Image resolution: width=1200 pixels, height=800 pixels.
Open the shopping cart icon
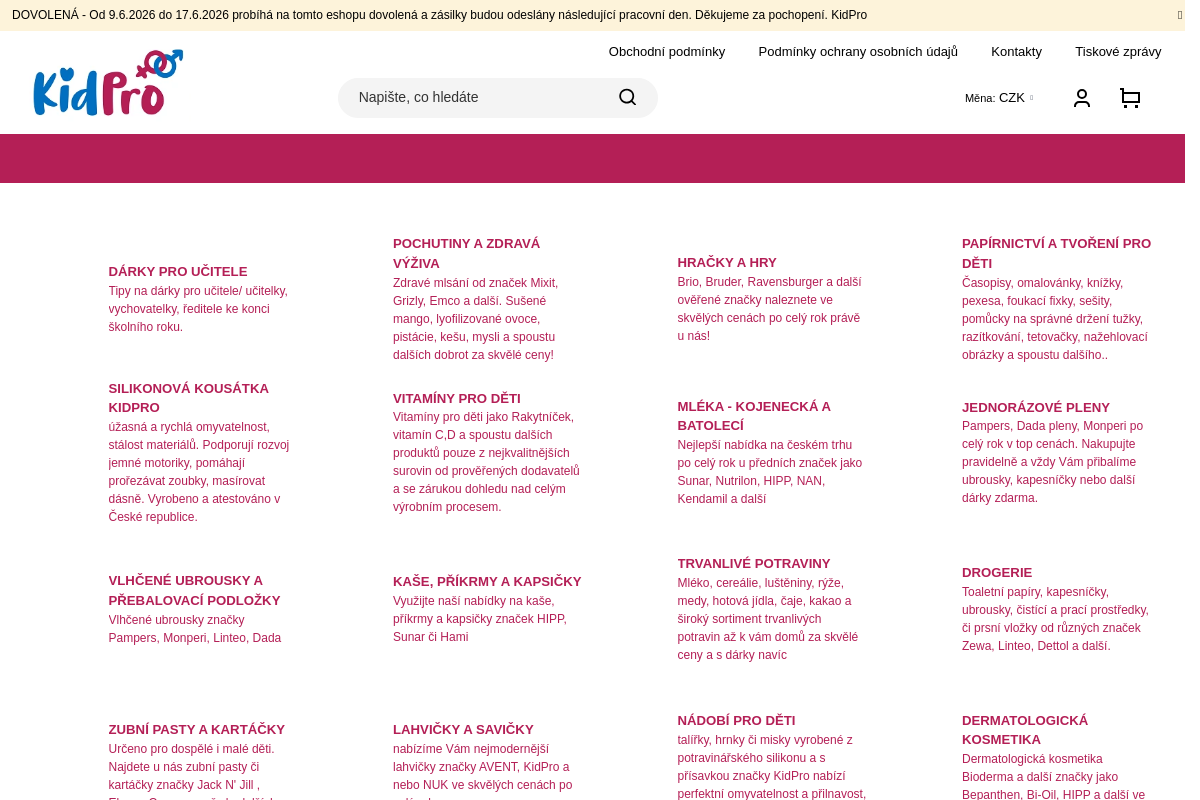coord(1130,98)
